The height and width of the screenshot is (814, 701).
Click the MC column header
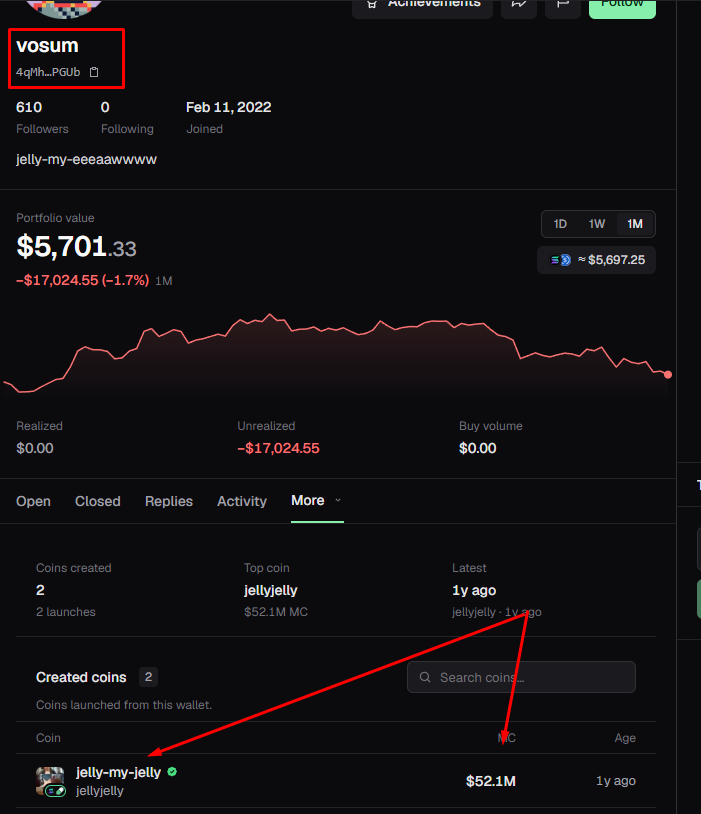coord(506,738)
